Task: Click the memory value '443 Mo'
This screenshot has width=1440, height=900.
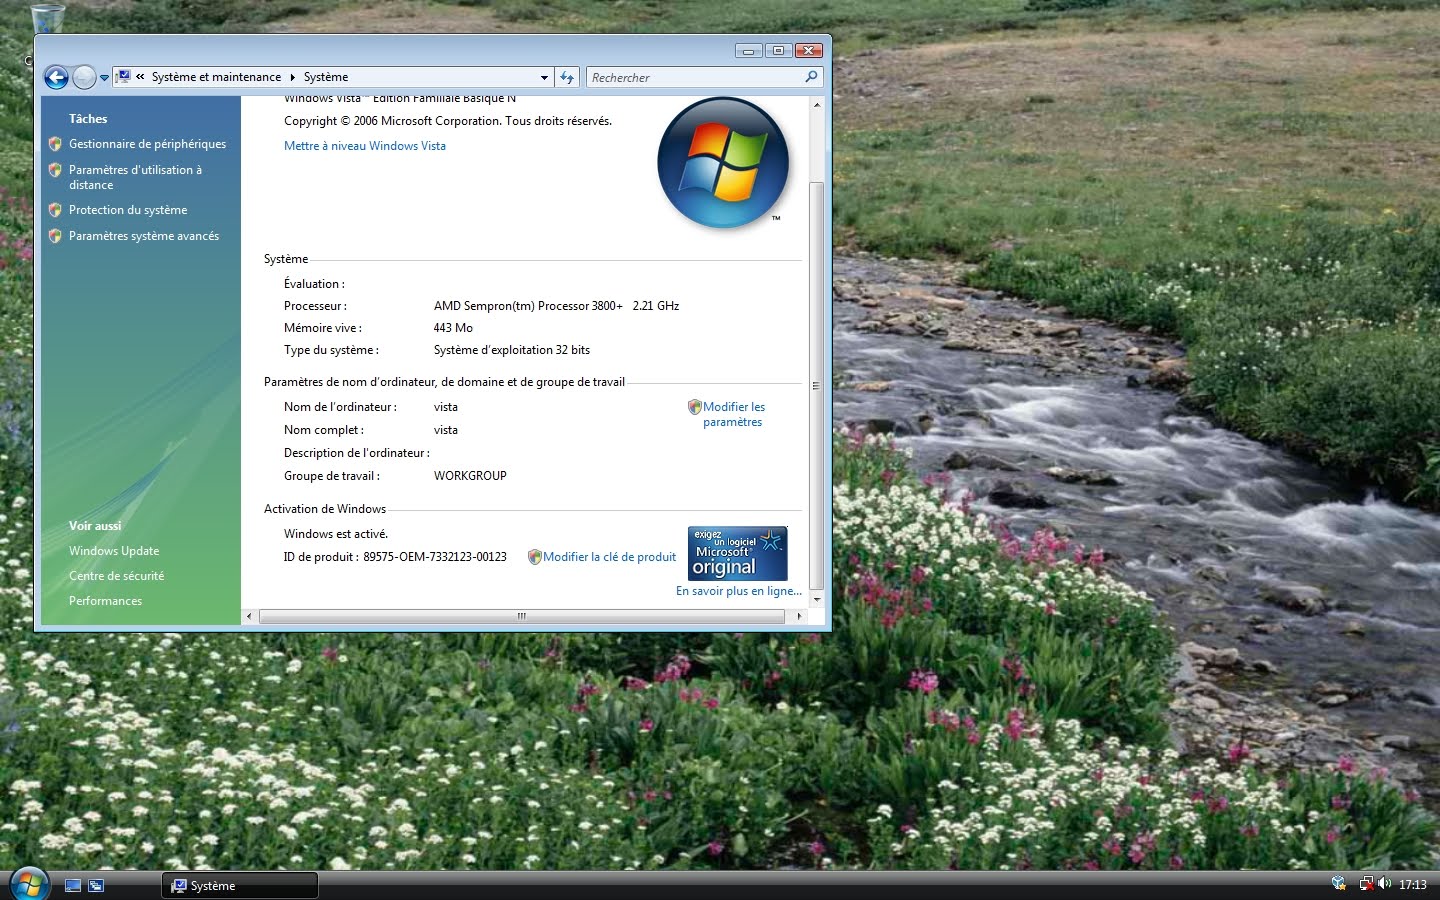Action: point(453,328)
